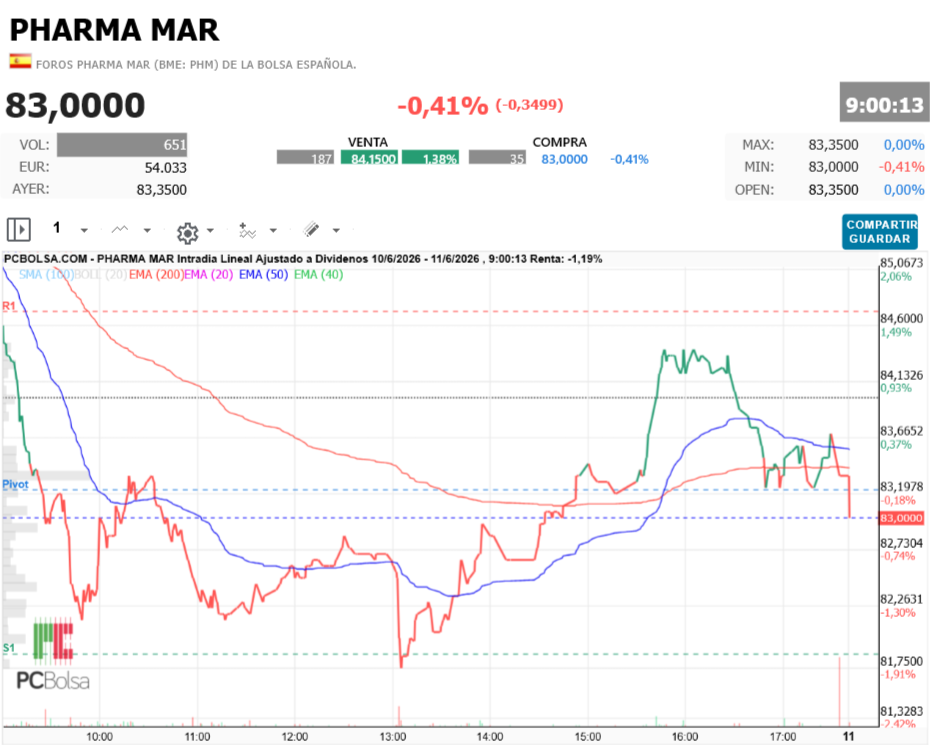Click the 84,6000 axis price label
The image size is (930, 745).
pyautogui.click(x=902, y=319)
